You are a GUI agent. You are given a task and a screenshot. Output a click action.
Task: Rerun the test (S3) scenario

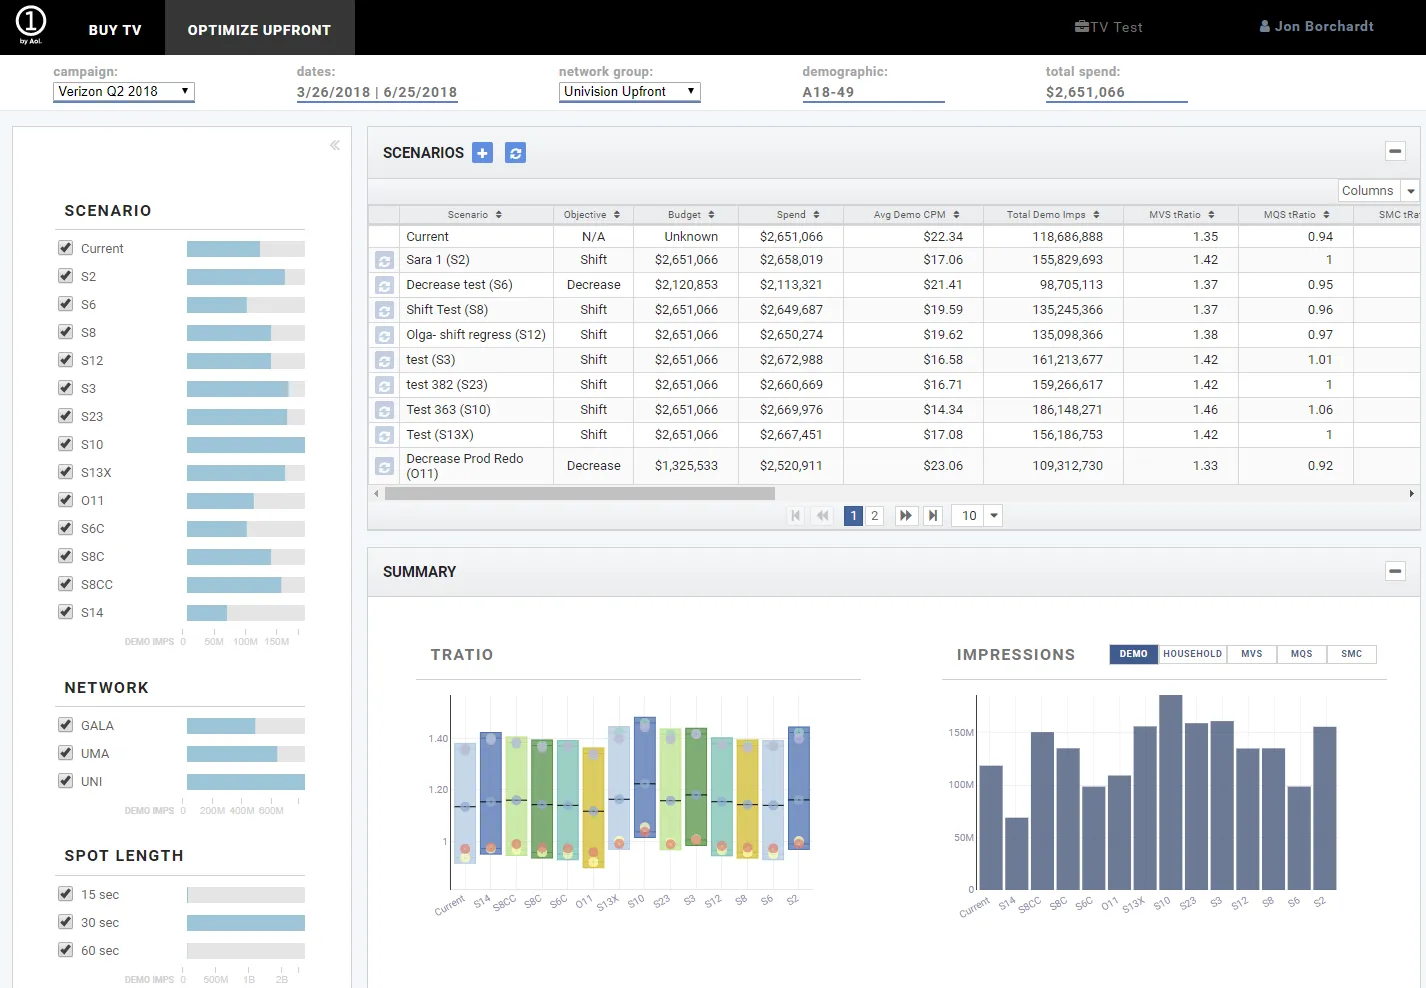[384, 360]
